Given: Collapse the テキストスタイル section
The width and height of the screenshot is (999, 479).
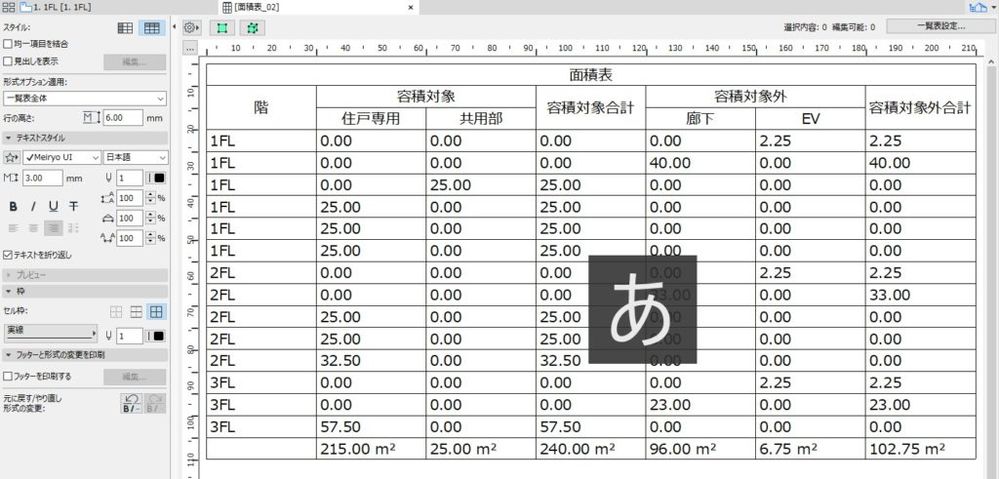Looking at the screenshot, I should click(x=84, y=138).
